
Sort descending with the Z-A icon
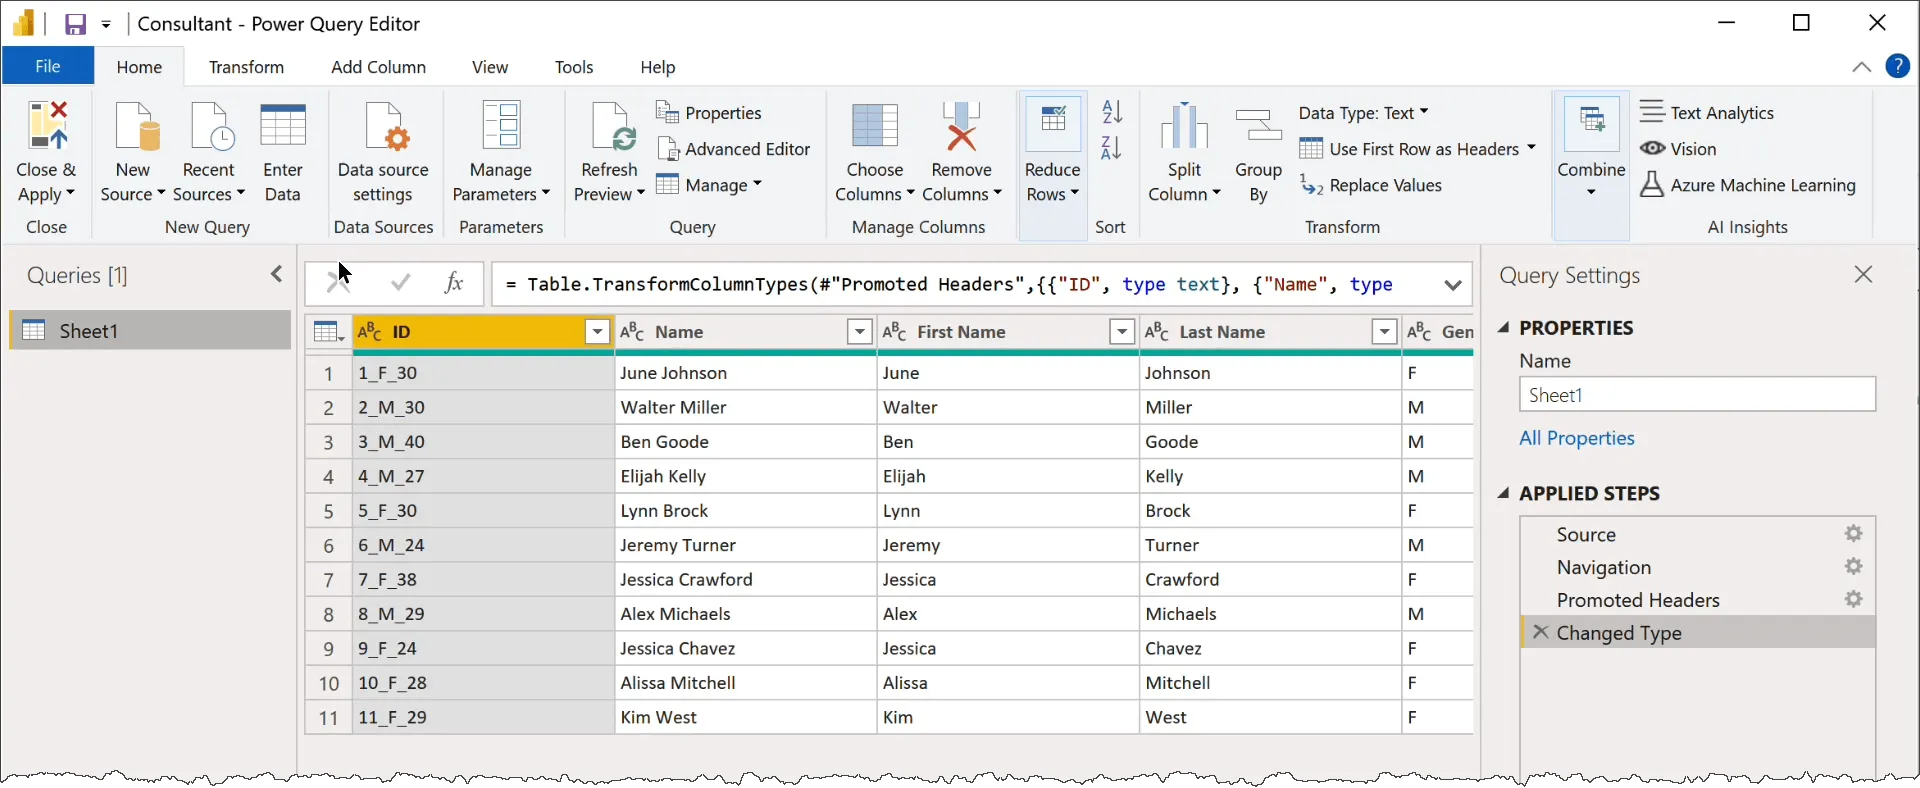pos(1112,149)
